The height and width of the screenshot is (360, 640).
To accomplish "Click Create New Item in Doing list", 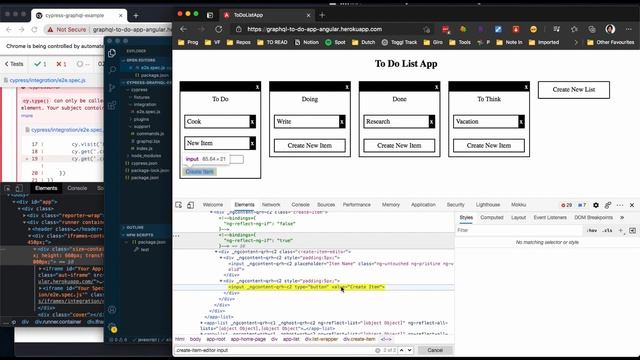I will [x=310, y=146].
